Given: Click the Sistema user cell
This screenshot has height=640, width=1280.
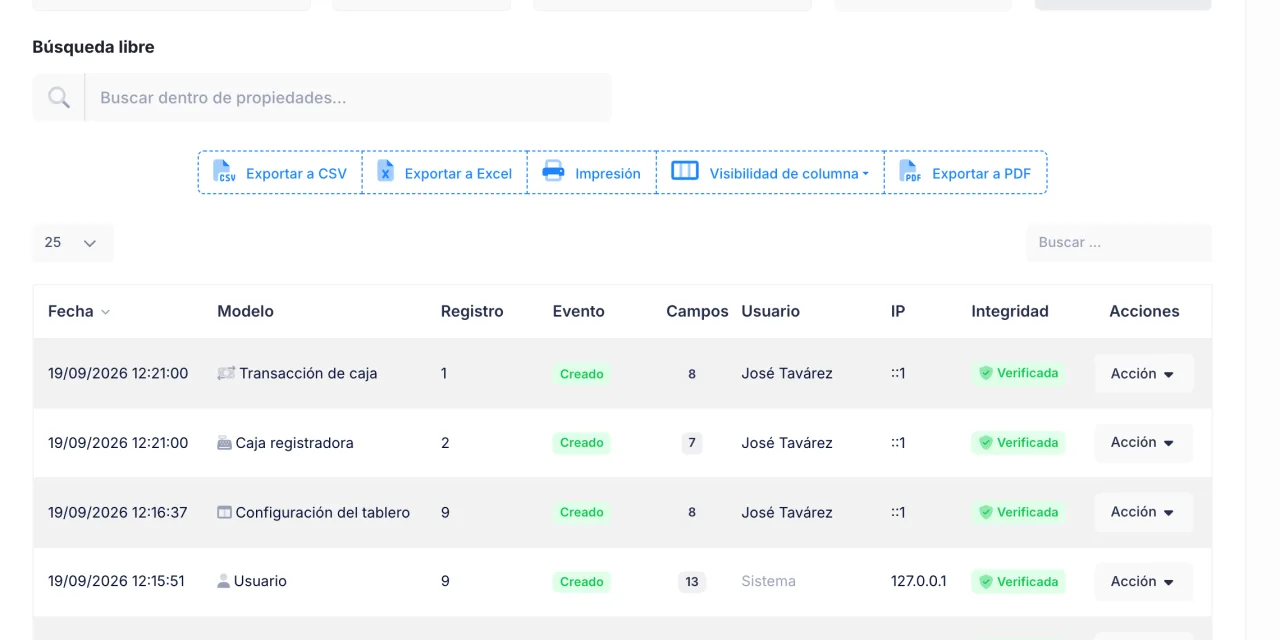Looking at the screenshot, I should point(769,581).
